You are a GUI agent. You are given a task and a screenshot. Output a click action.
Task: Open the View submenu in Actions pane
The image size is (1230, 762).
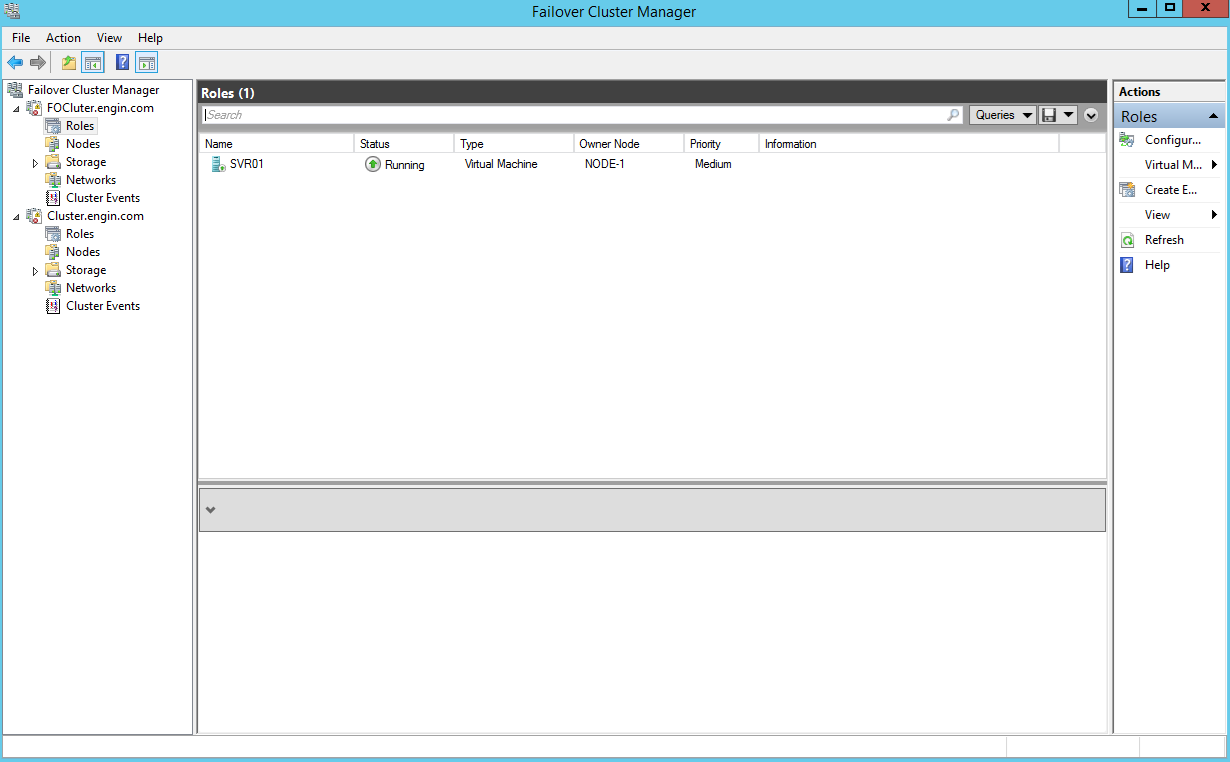click(x=1214, y=215)
